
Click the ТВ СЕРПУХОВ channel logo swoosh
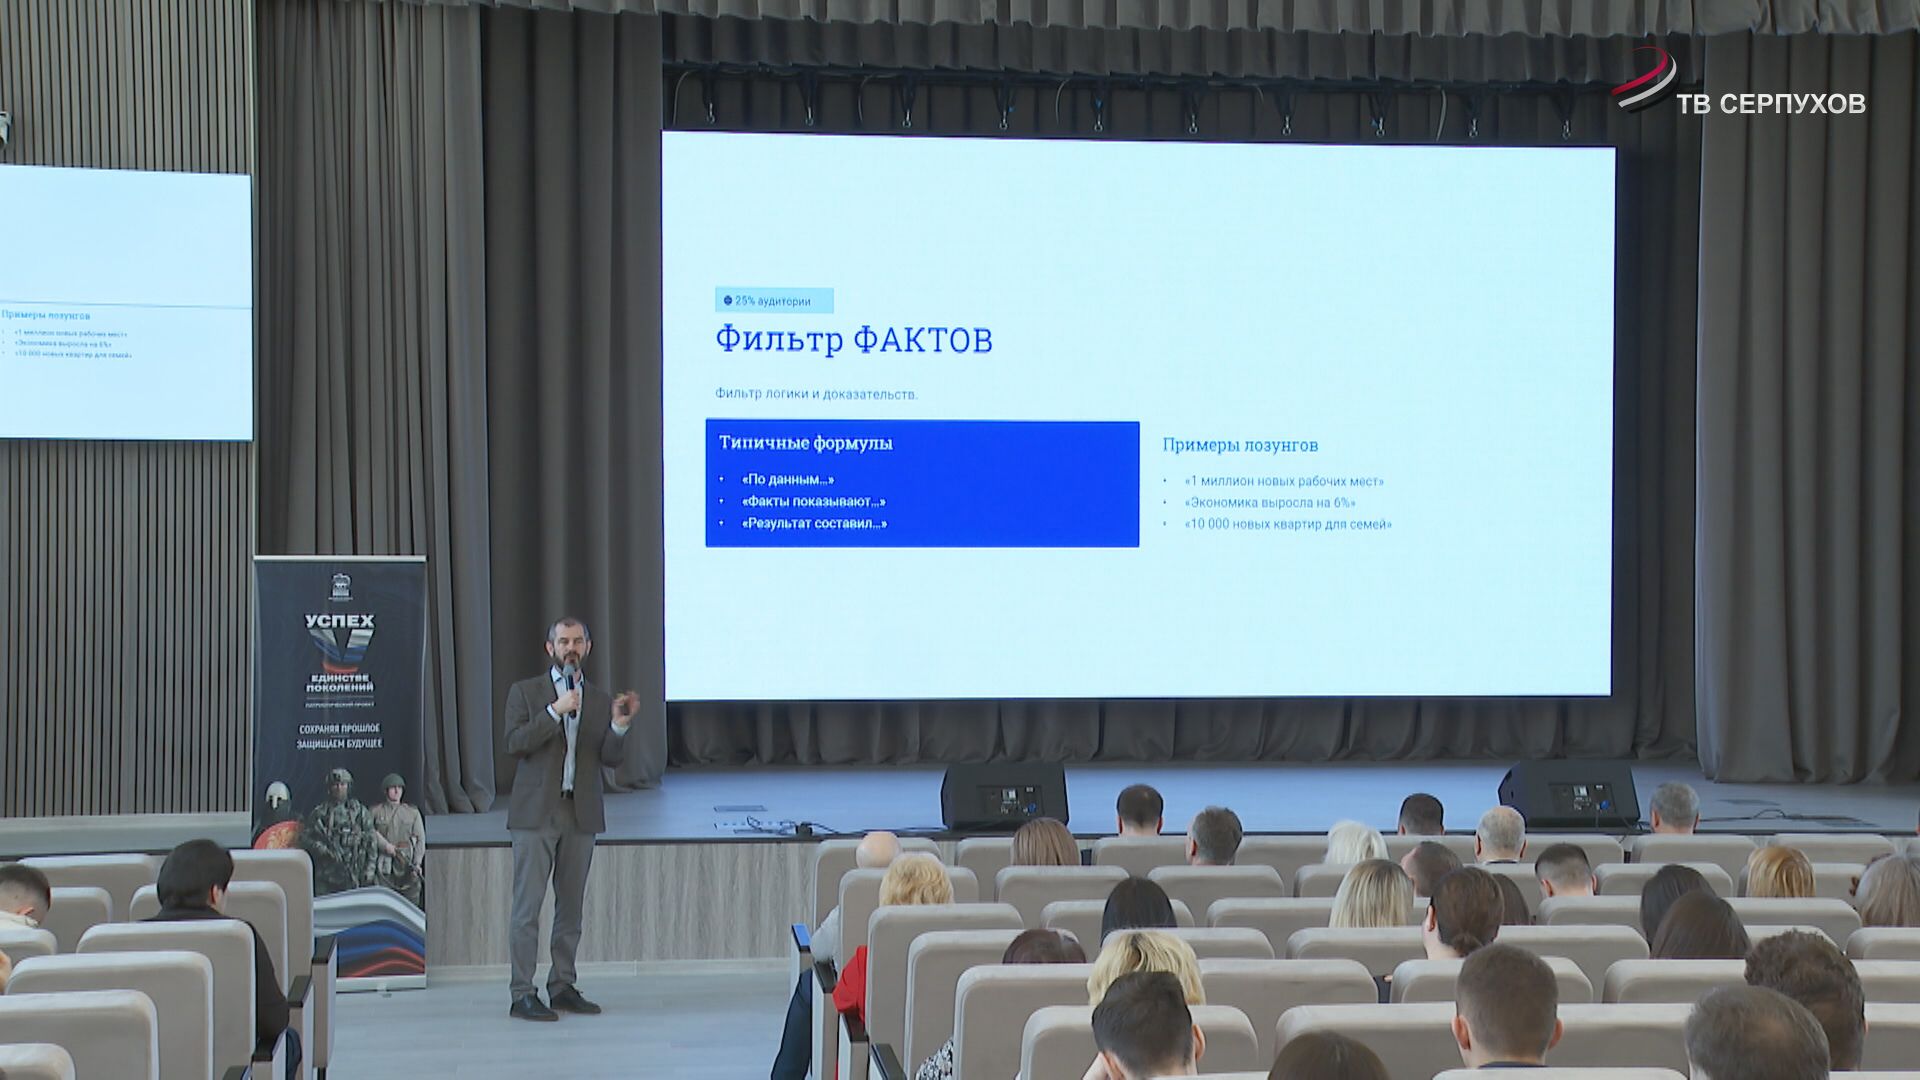[1645, 80]
